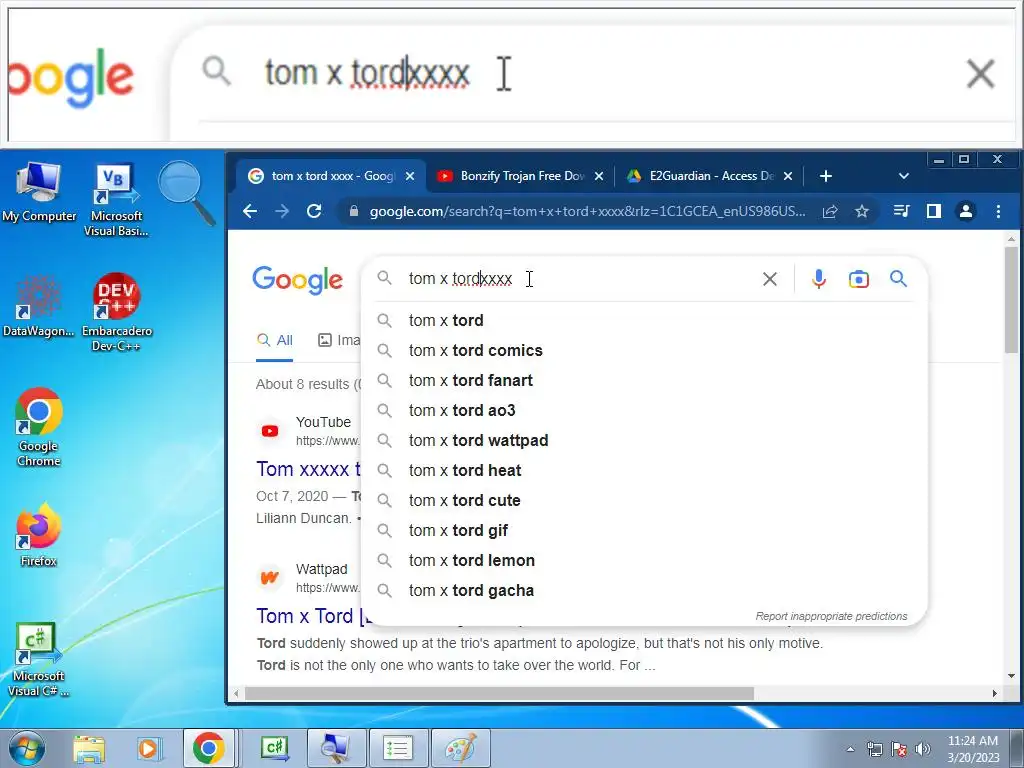Screen dimensions: 1024x768
Task: Choose suggestion tom x tord lemon
Action: [x=644, y=561]
